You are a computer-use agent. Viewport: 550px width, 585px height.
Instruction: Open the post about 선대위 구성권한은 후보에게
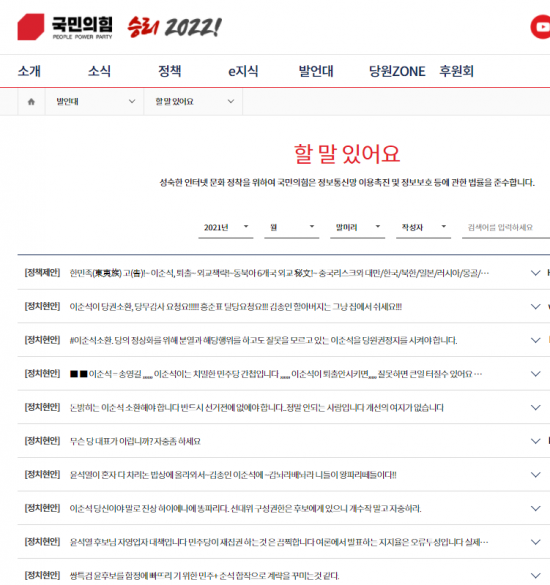tap(245, 509)
